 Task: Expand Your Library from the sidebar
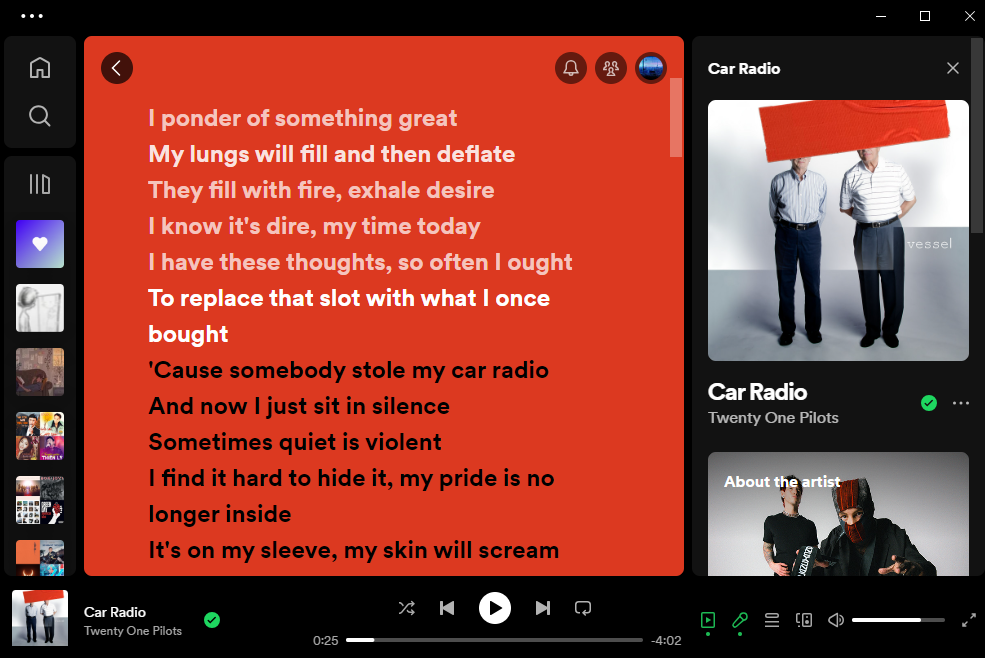tap(40, 184)
